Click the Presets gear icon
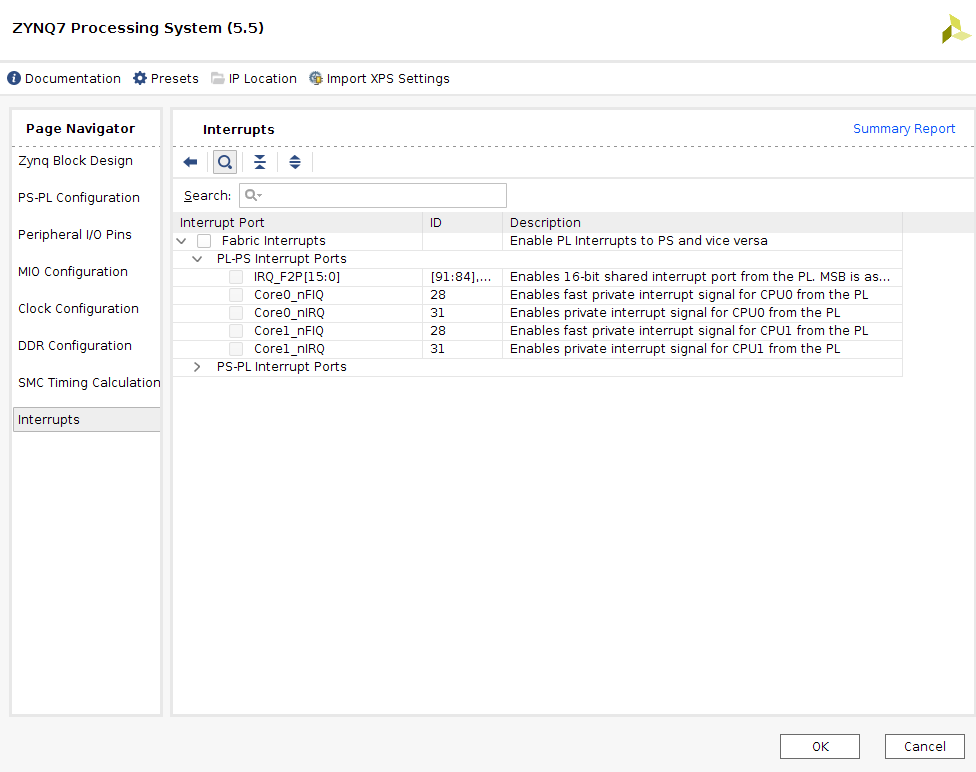The height and width of the screenshot is (772, 976). pos(140,78)
